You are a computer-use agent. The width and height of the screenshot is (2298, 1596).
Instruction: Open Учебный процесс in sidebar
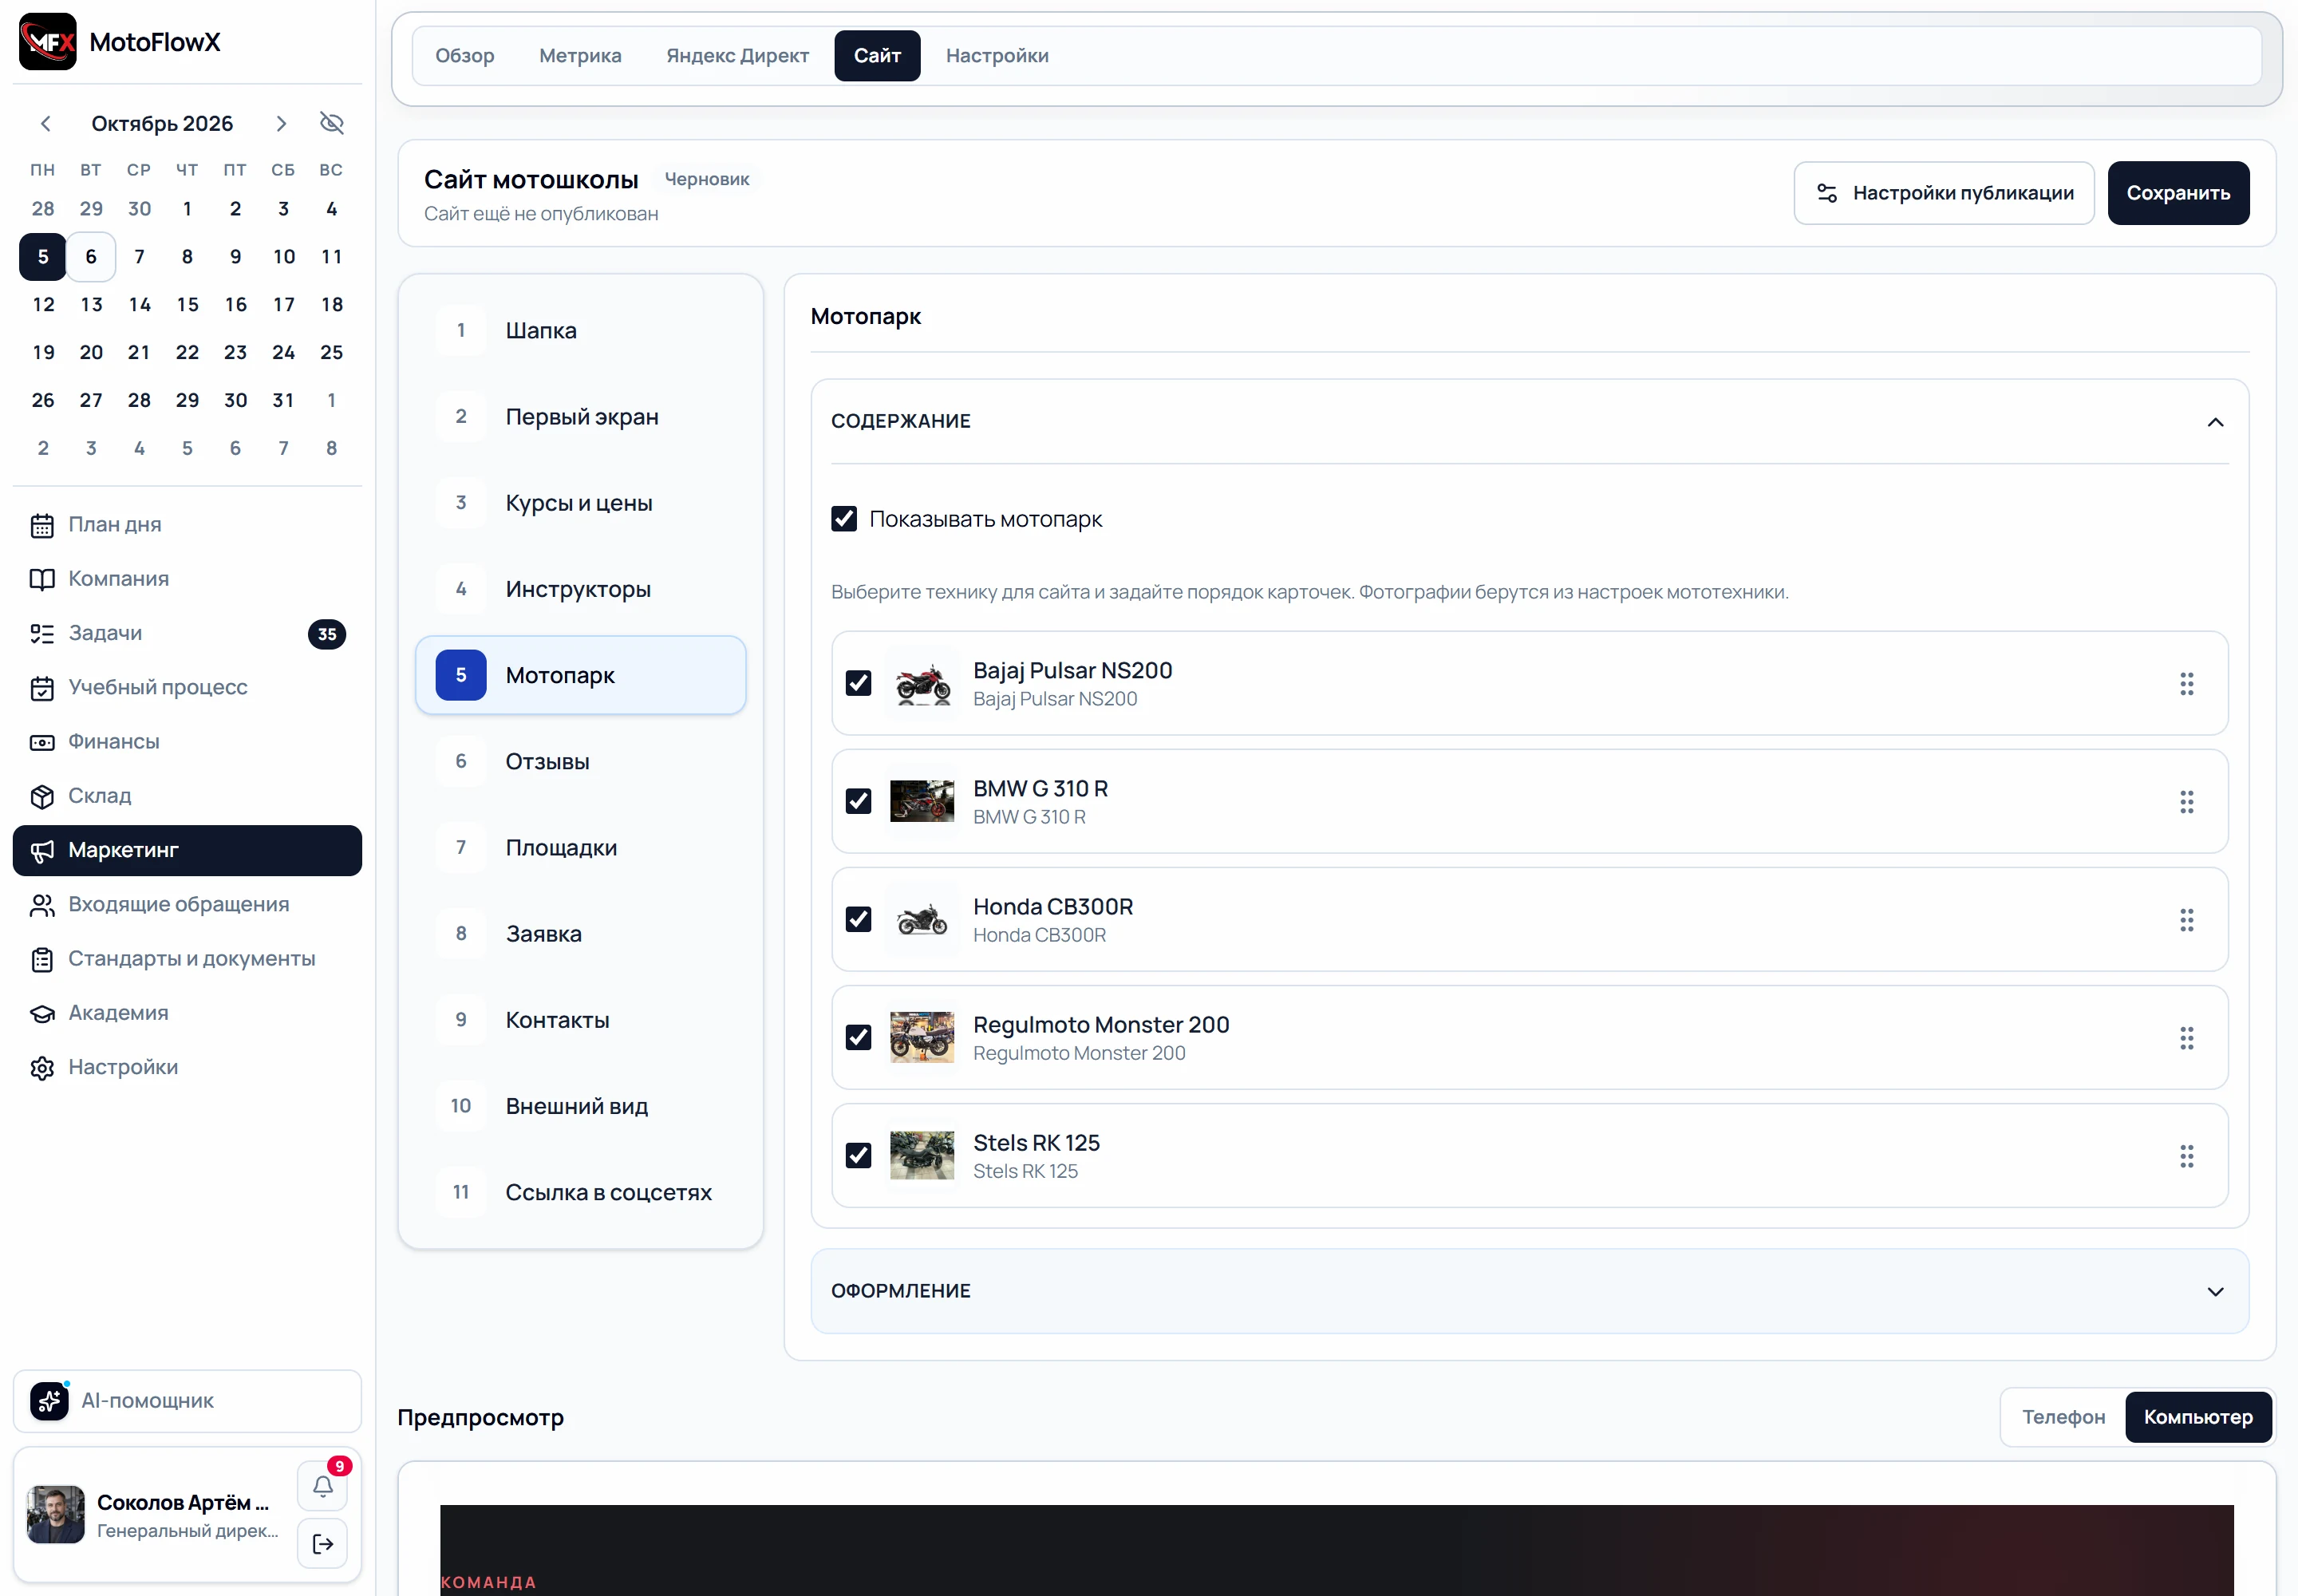tap(187, 687)
